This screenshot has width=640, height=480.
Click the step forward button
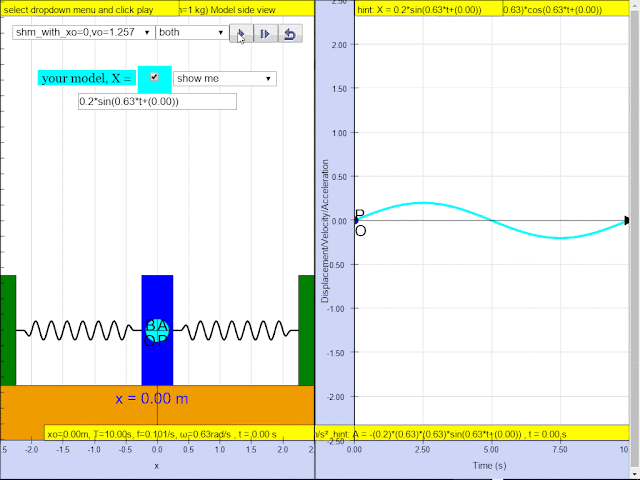coord(266,33)
